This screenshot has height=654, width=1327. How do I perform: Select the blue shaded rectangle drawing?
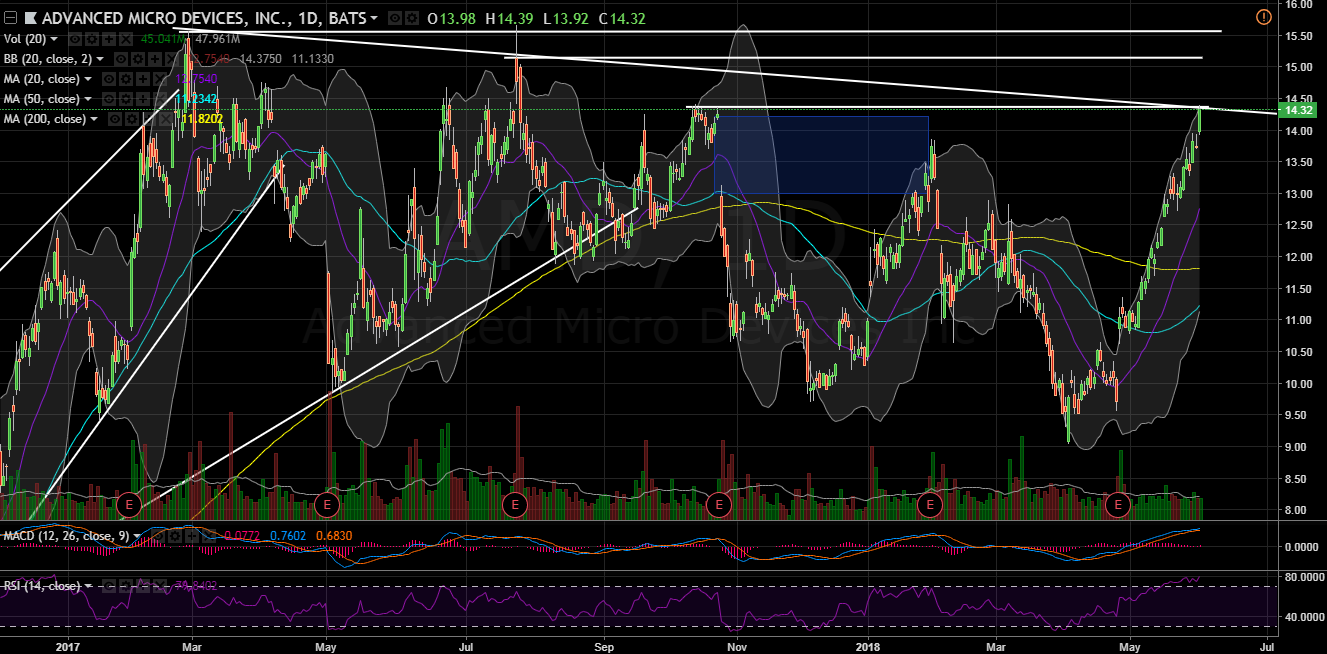point(821,155)
